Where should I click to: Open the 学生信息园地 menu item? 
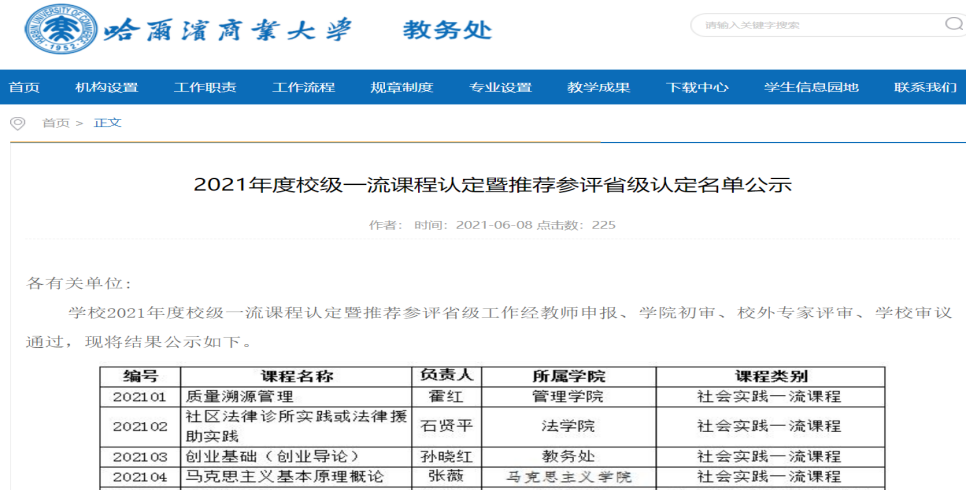[x=811, y=87]
